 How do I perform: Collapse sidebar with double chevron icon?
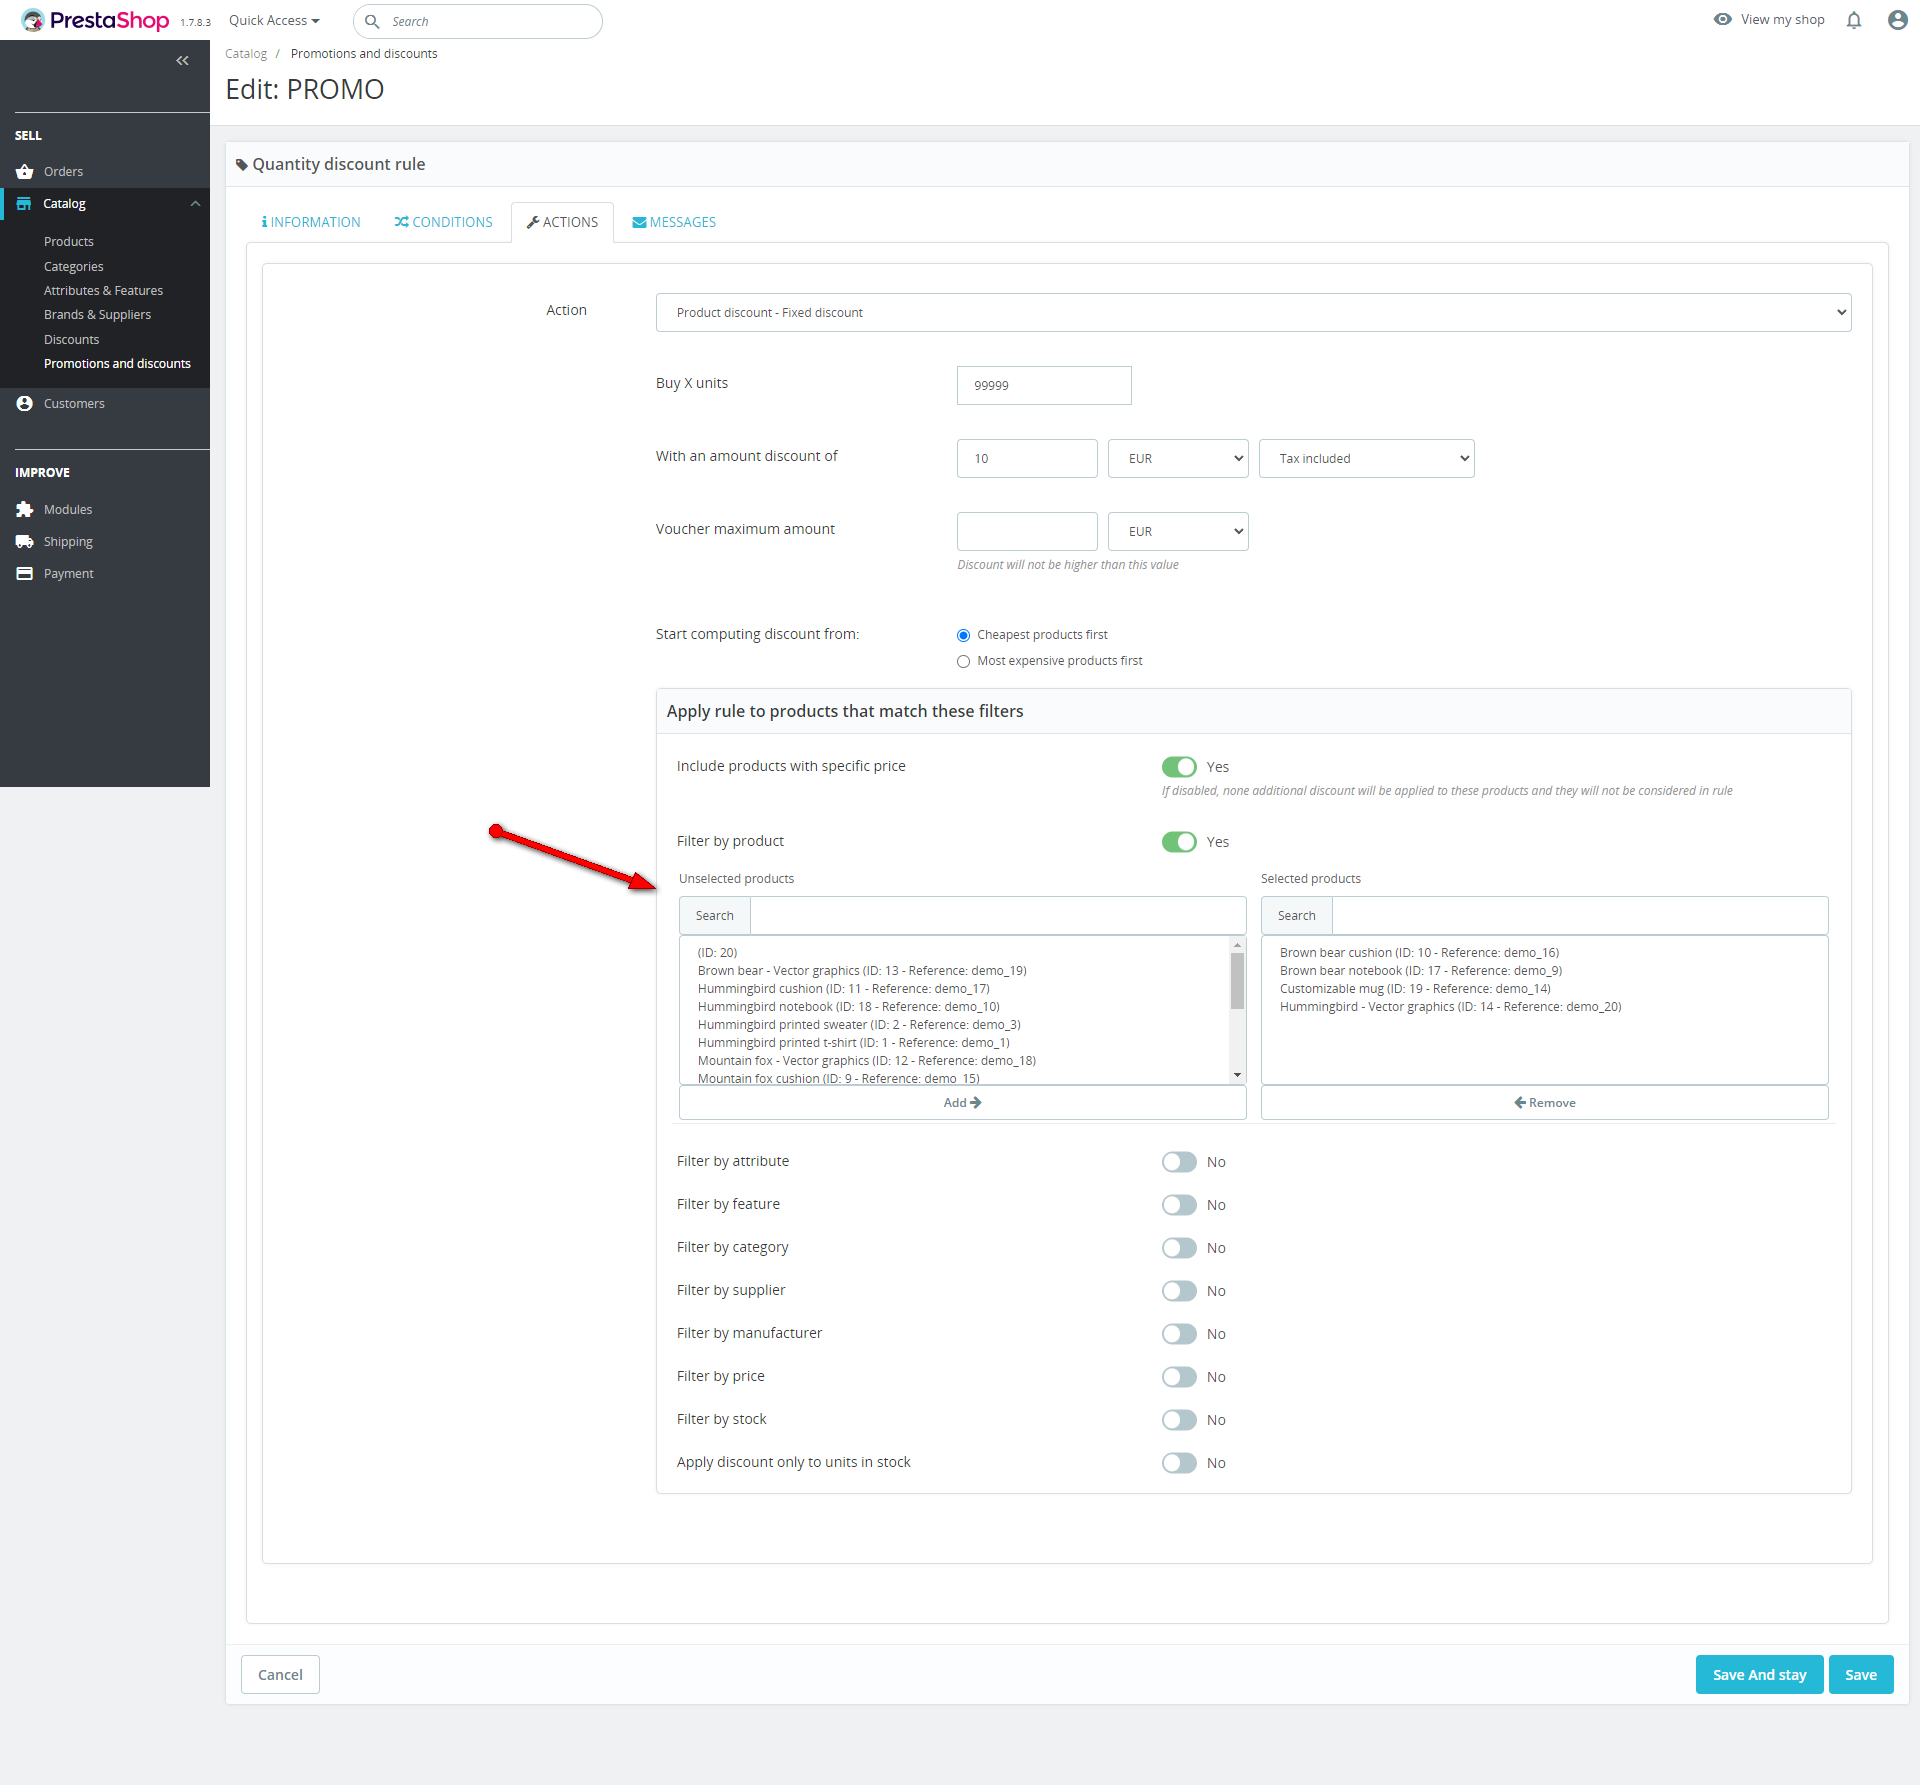click(x=182, y=61)
